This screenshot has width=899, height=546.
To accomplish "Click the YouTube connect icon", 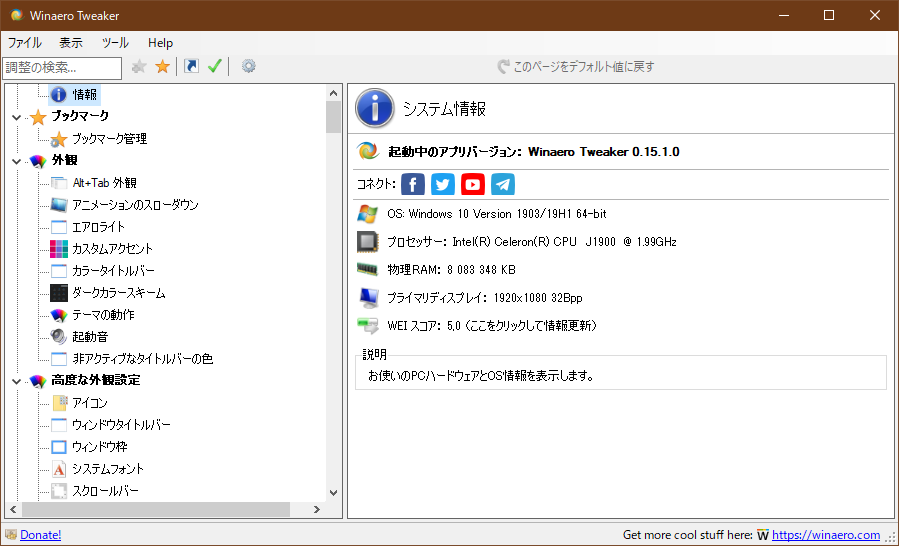I will coord(473,184).
